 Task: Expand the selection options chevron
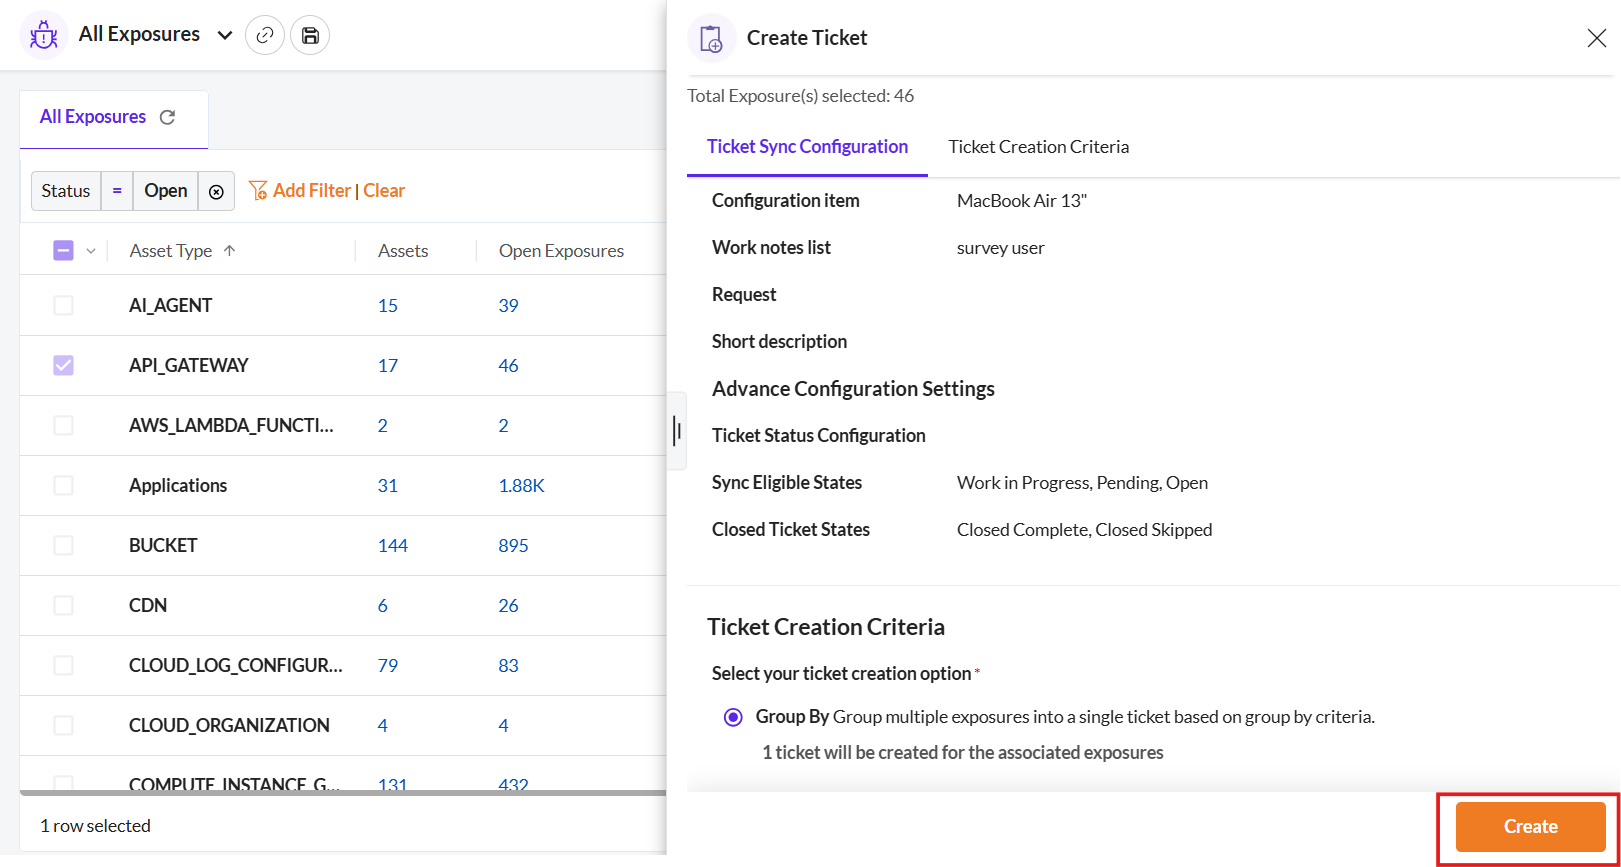(x=91, y=251)
